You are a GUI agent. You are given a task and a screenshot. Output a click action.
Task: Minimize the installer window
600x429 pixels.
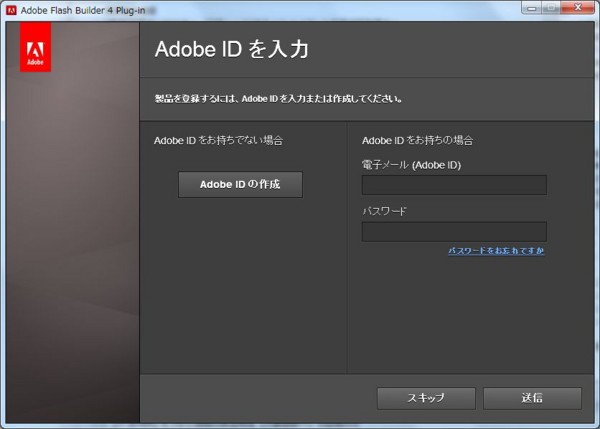point(532,8)
